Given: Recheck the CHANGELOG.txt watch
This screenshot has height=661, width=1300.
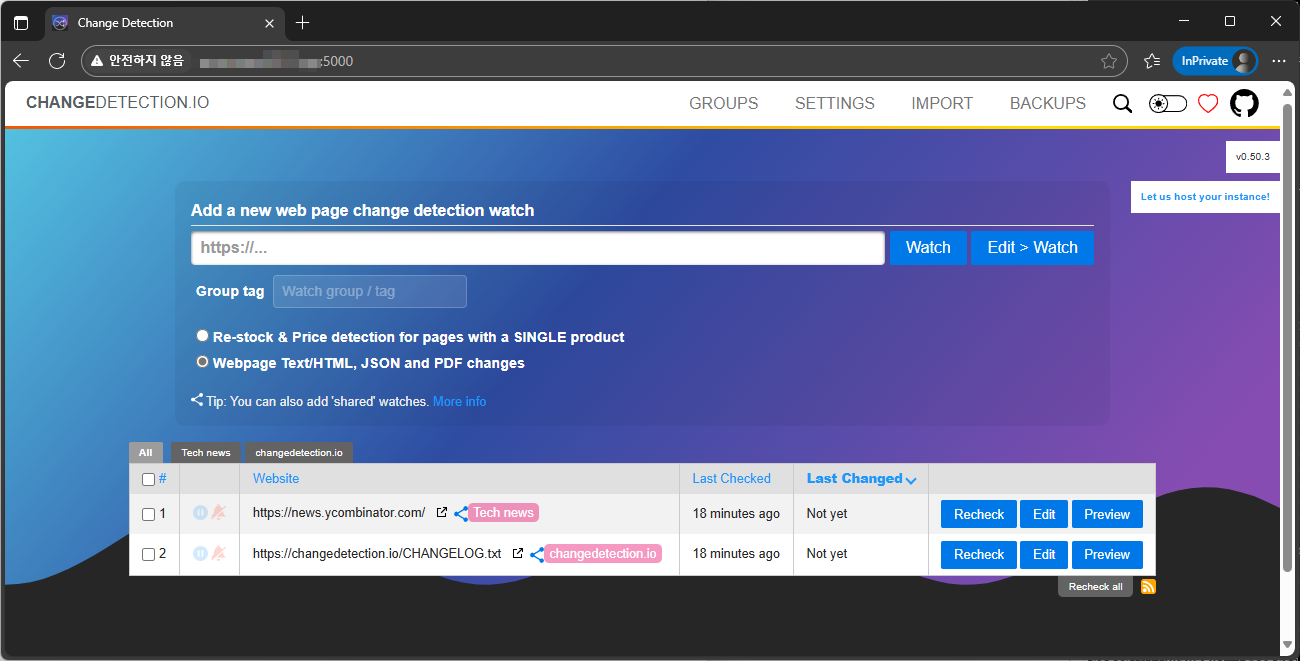Looking at the screenshot, I should [979, 554].
